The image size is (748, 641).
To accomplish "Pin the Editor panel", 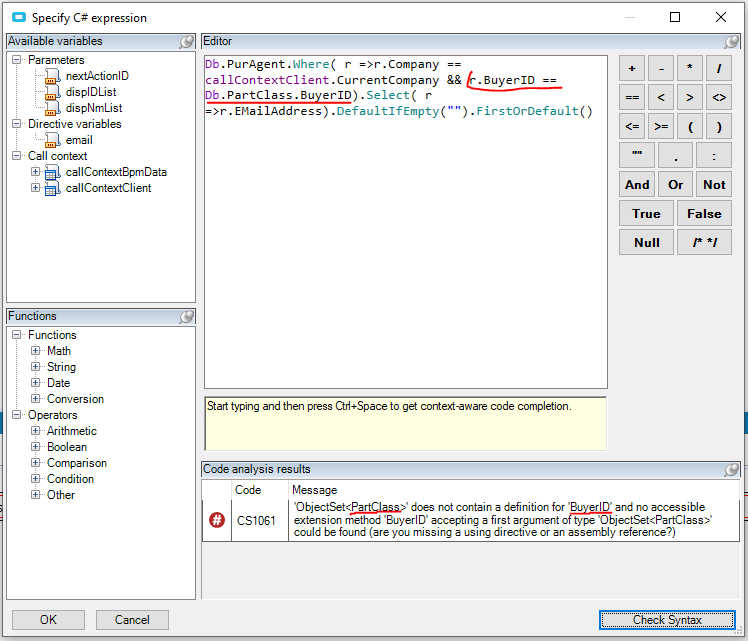I will coord(731,41).
